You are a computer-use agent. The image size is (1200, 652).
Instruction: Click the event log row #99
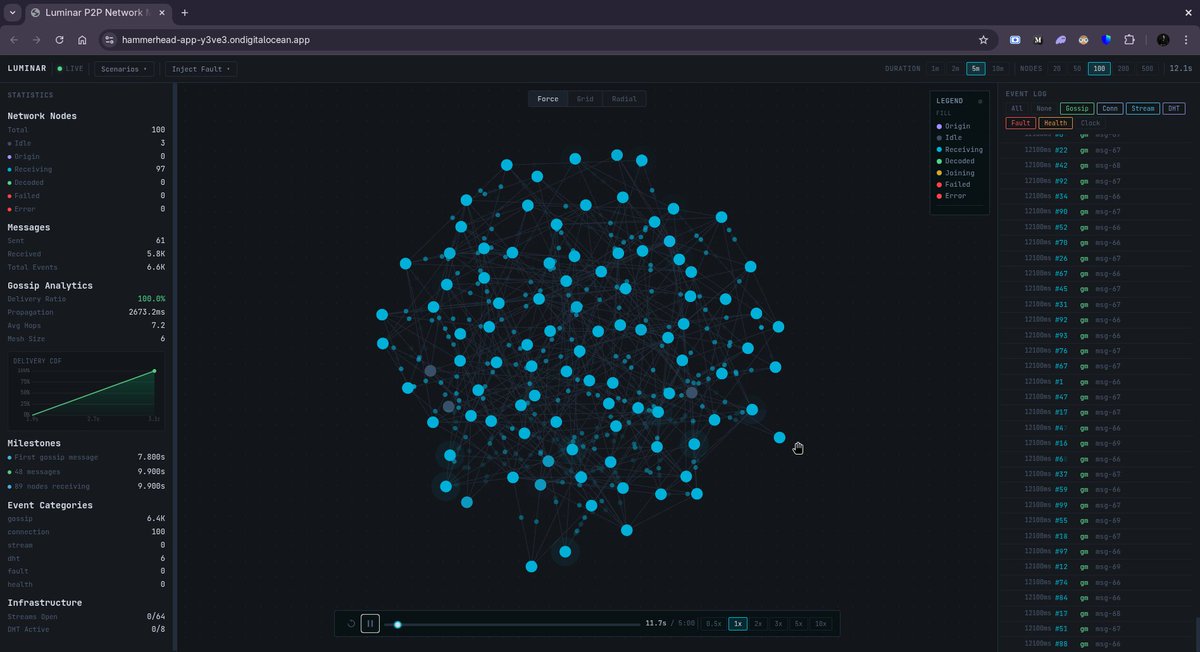pos(1097,505)
